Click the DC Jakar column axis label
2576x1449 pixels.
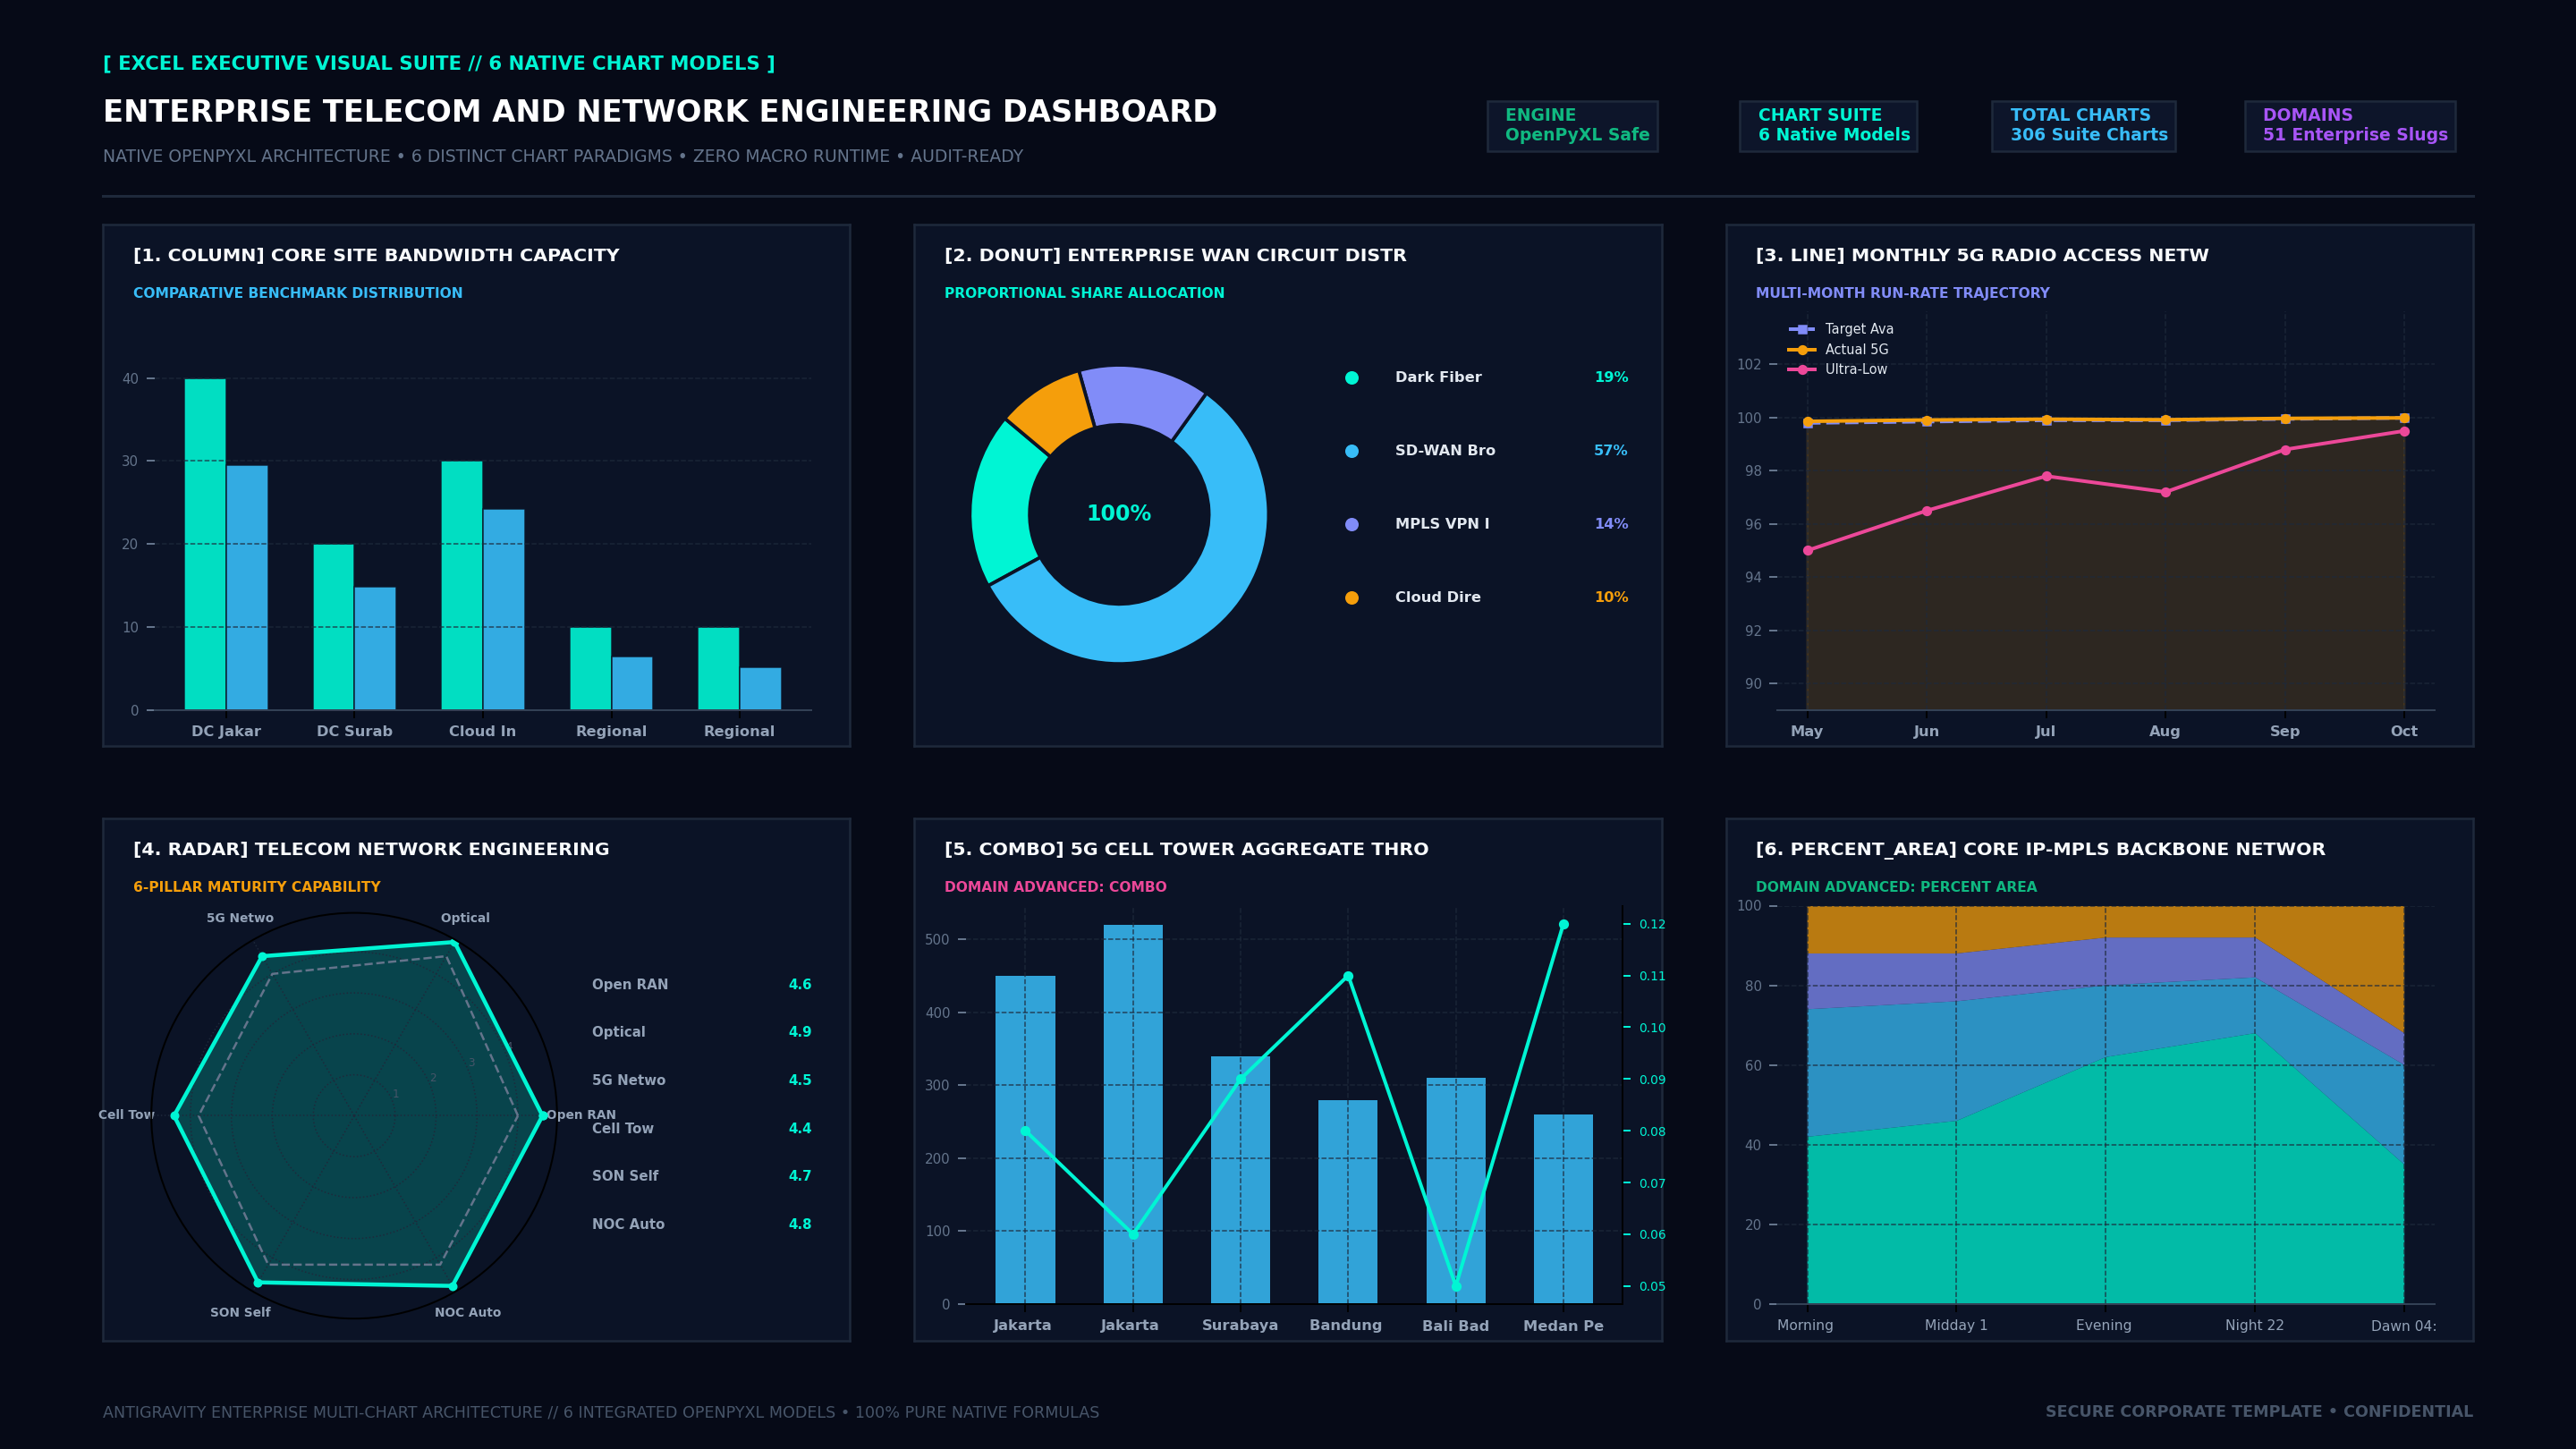(226, 731)
